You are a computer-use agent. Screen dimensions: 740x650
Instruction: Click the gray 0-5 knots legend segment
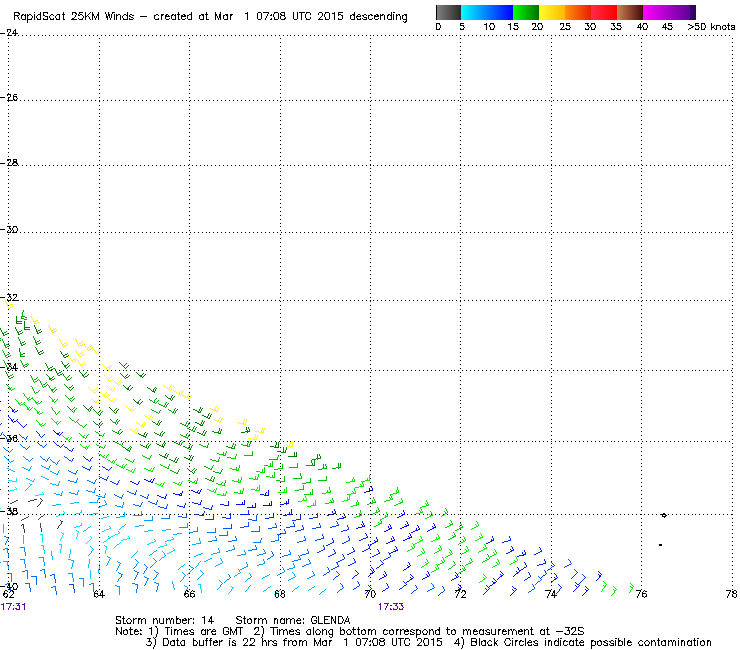448,12
